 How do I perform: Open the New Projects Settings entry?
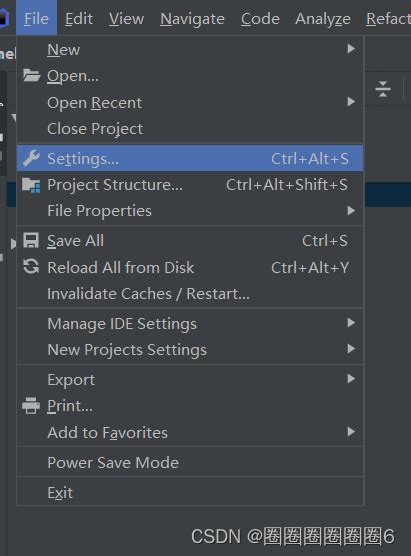pos(190,350)
